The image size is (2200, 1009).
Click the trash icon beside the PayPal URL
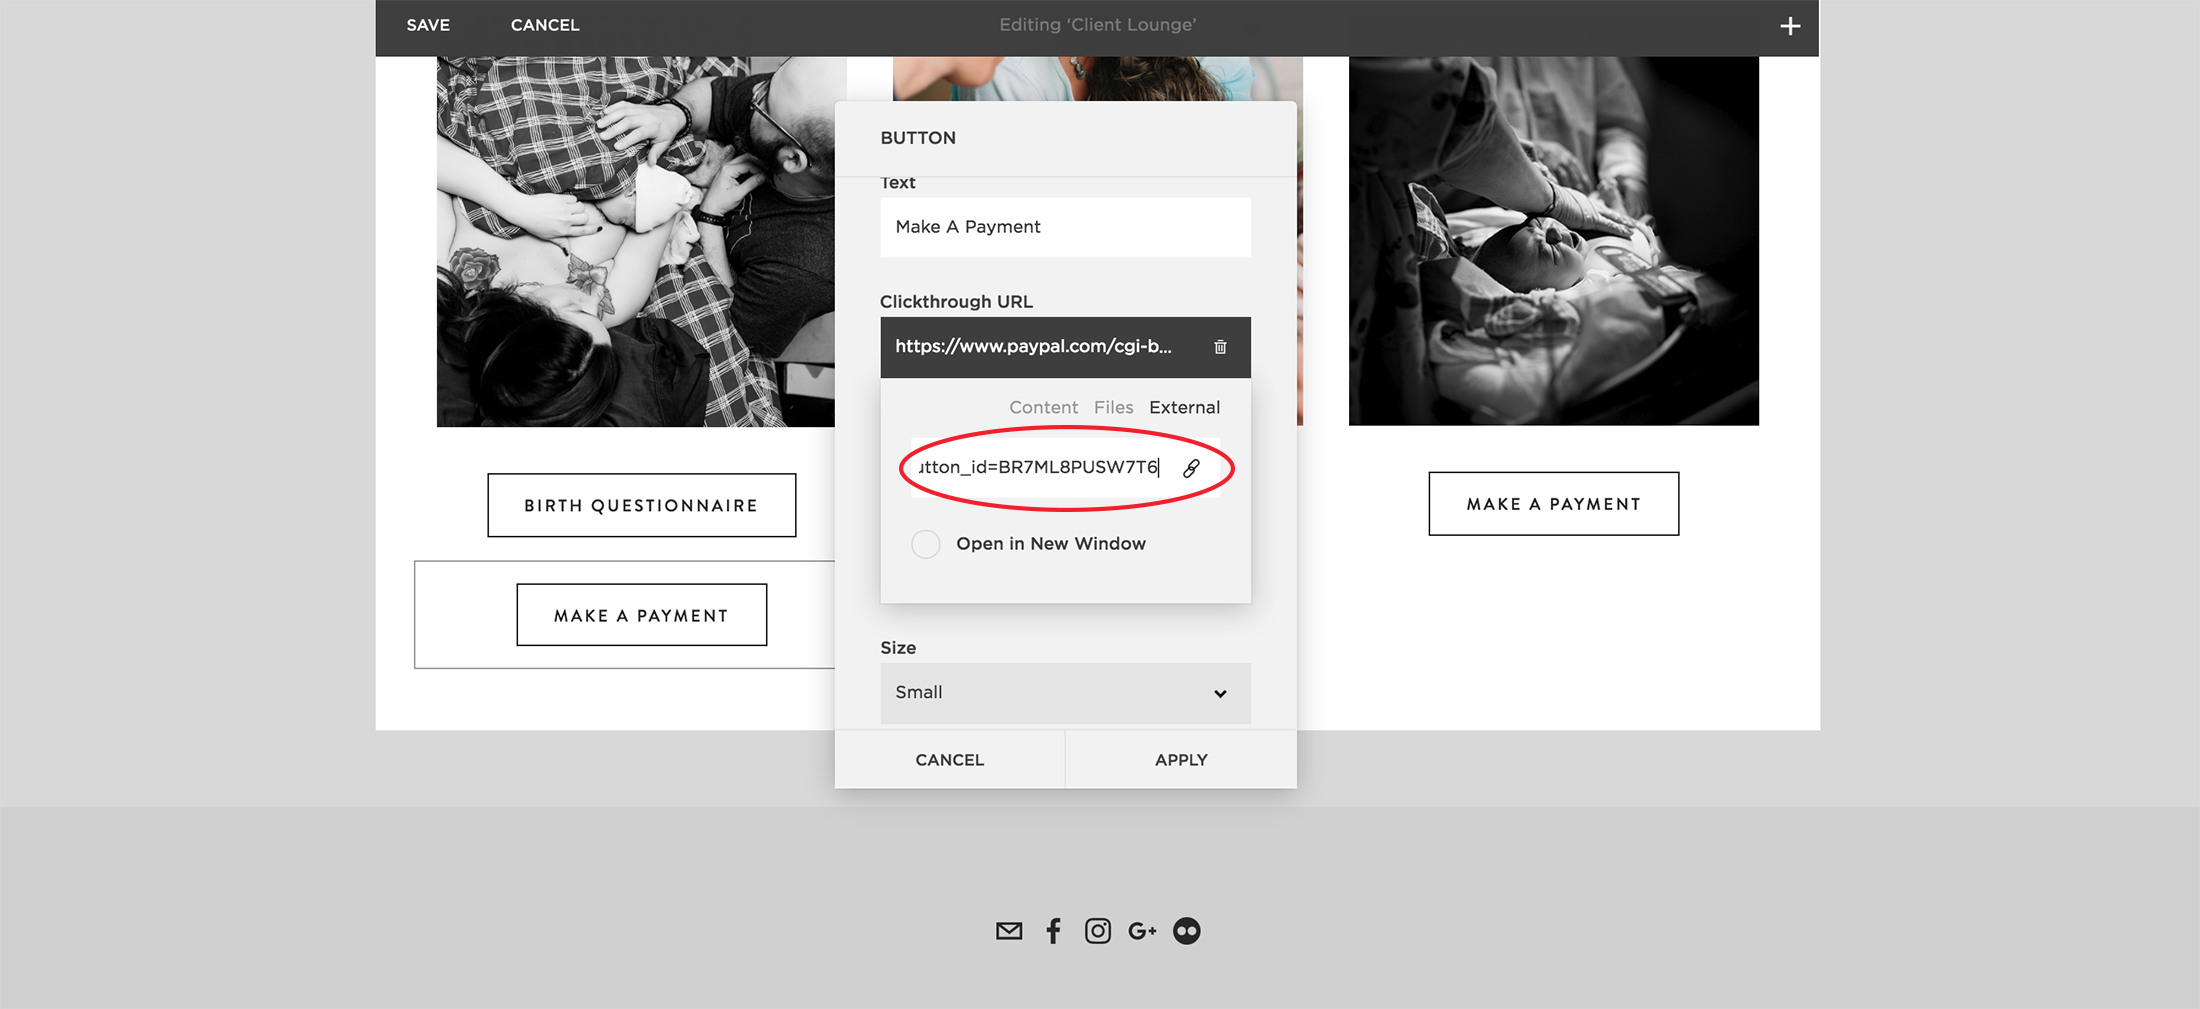[x=1220, y=347]
